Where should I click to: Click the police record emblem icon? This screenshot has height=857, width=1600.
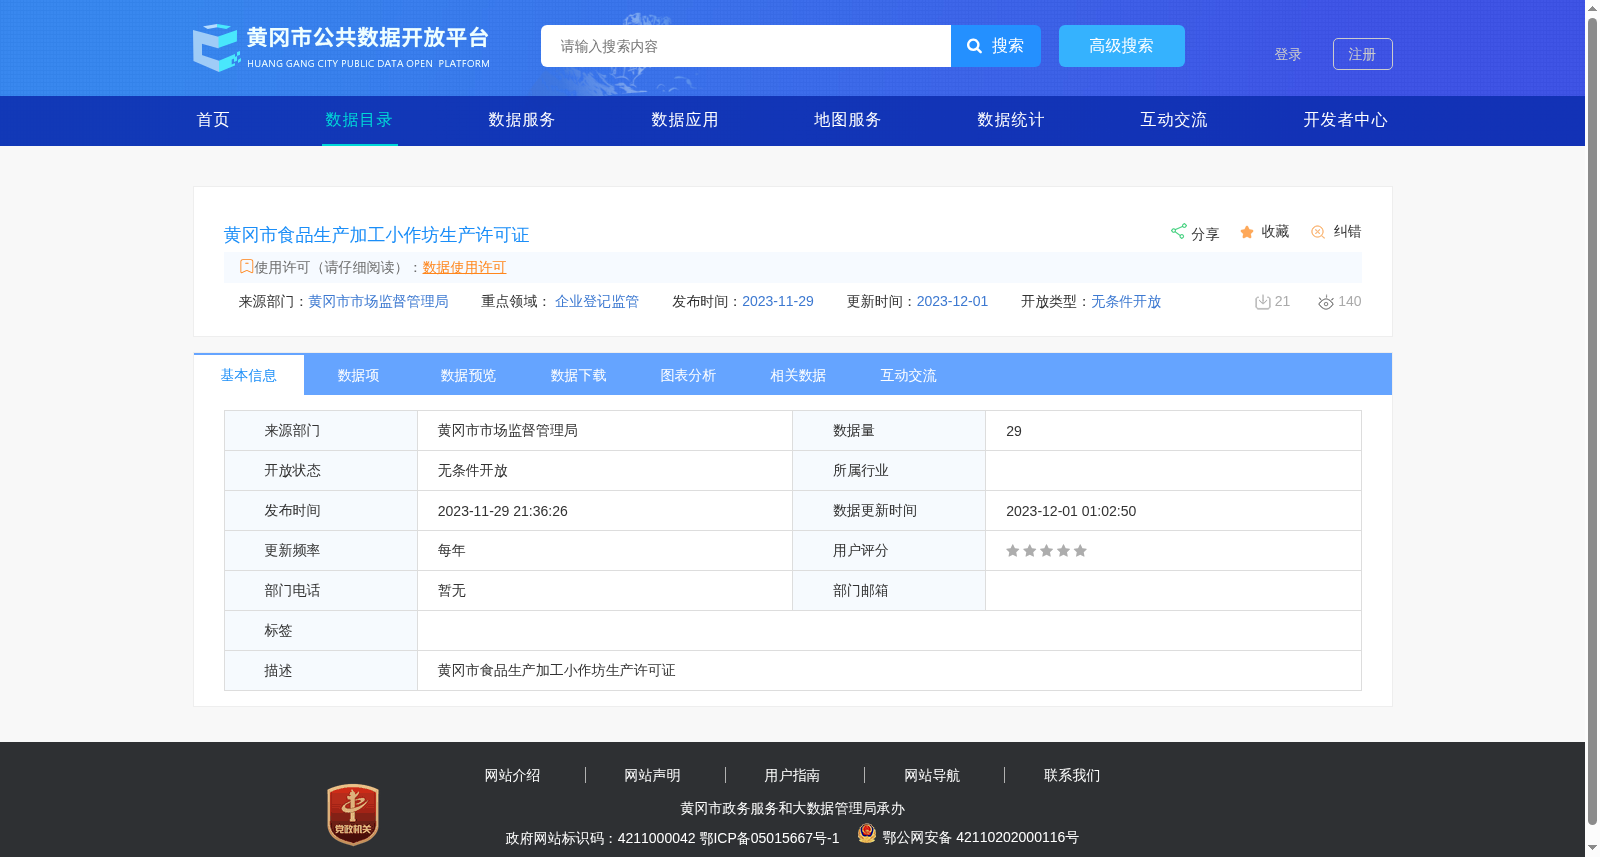(x=867, y=833)
